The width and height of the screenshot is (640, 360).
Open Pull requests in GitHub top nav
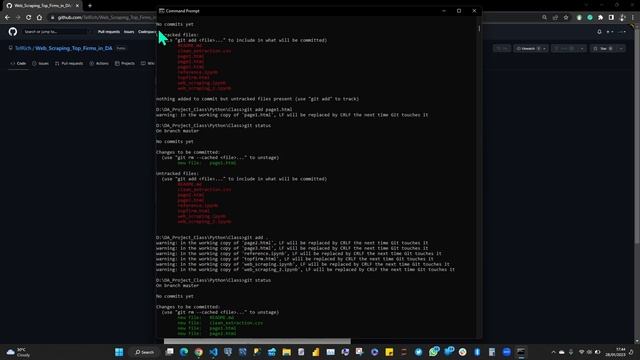[x=109, y=31]
